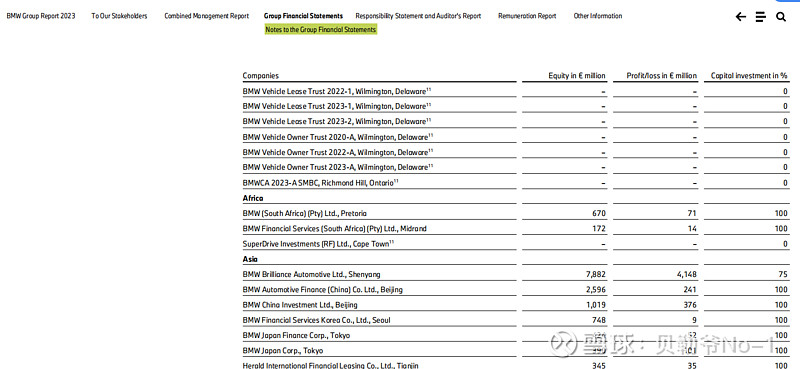Select BMW Vehicle Owner Trust 2022-A row
This screenshot has height=369, width=800.
click(515, 152)
